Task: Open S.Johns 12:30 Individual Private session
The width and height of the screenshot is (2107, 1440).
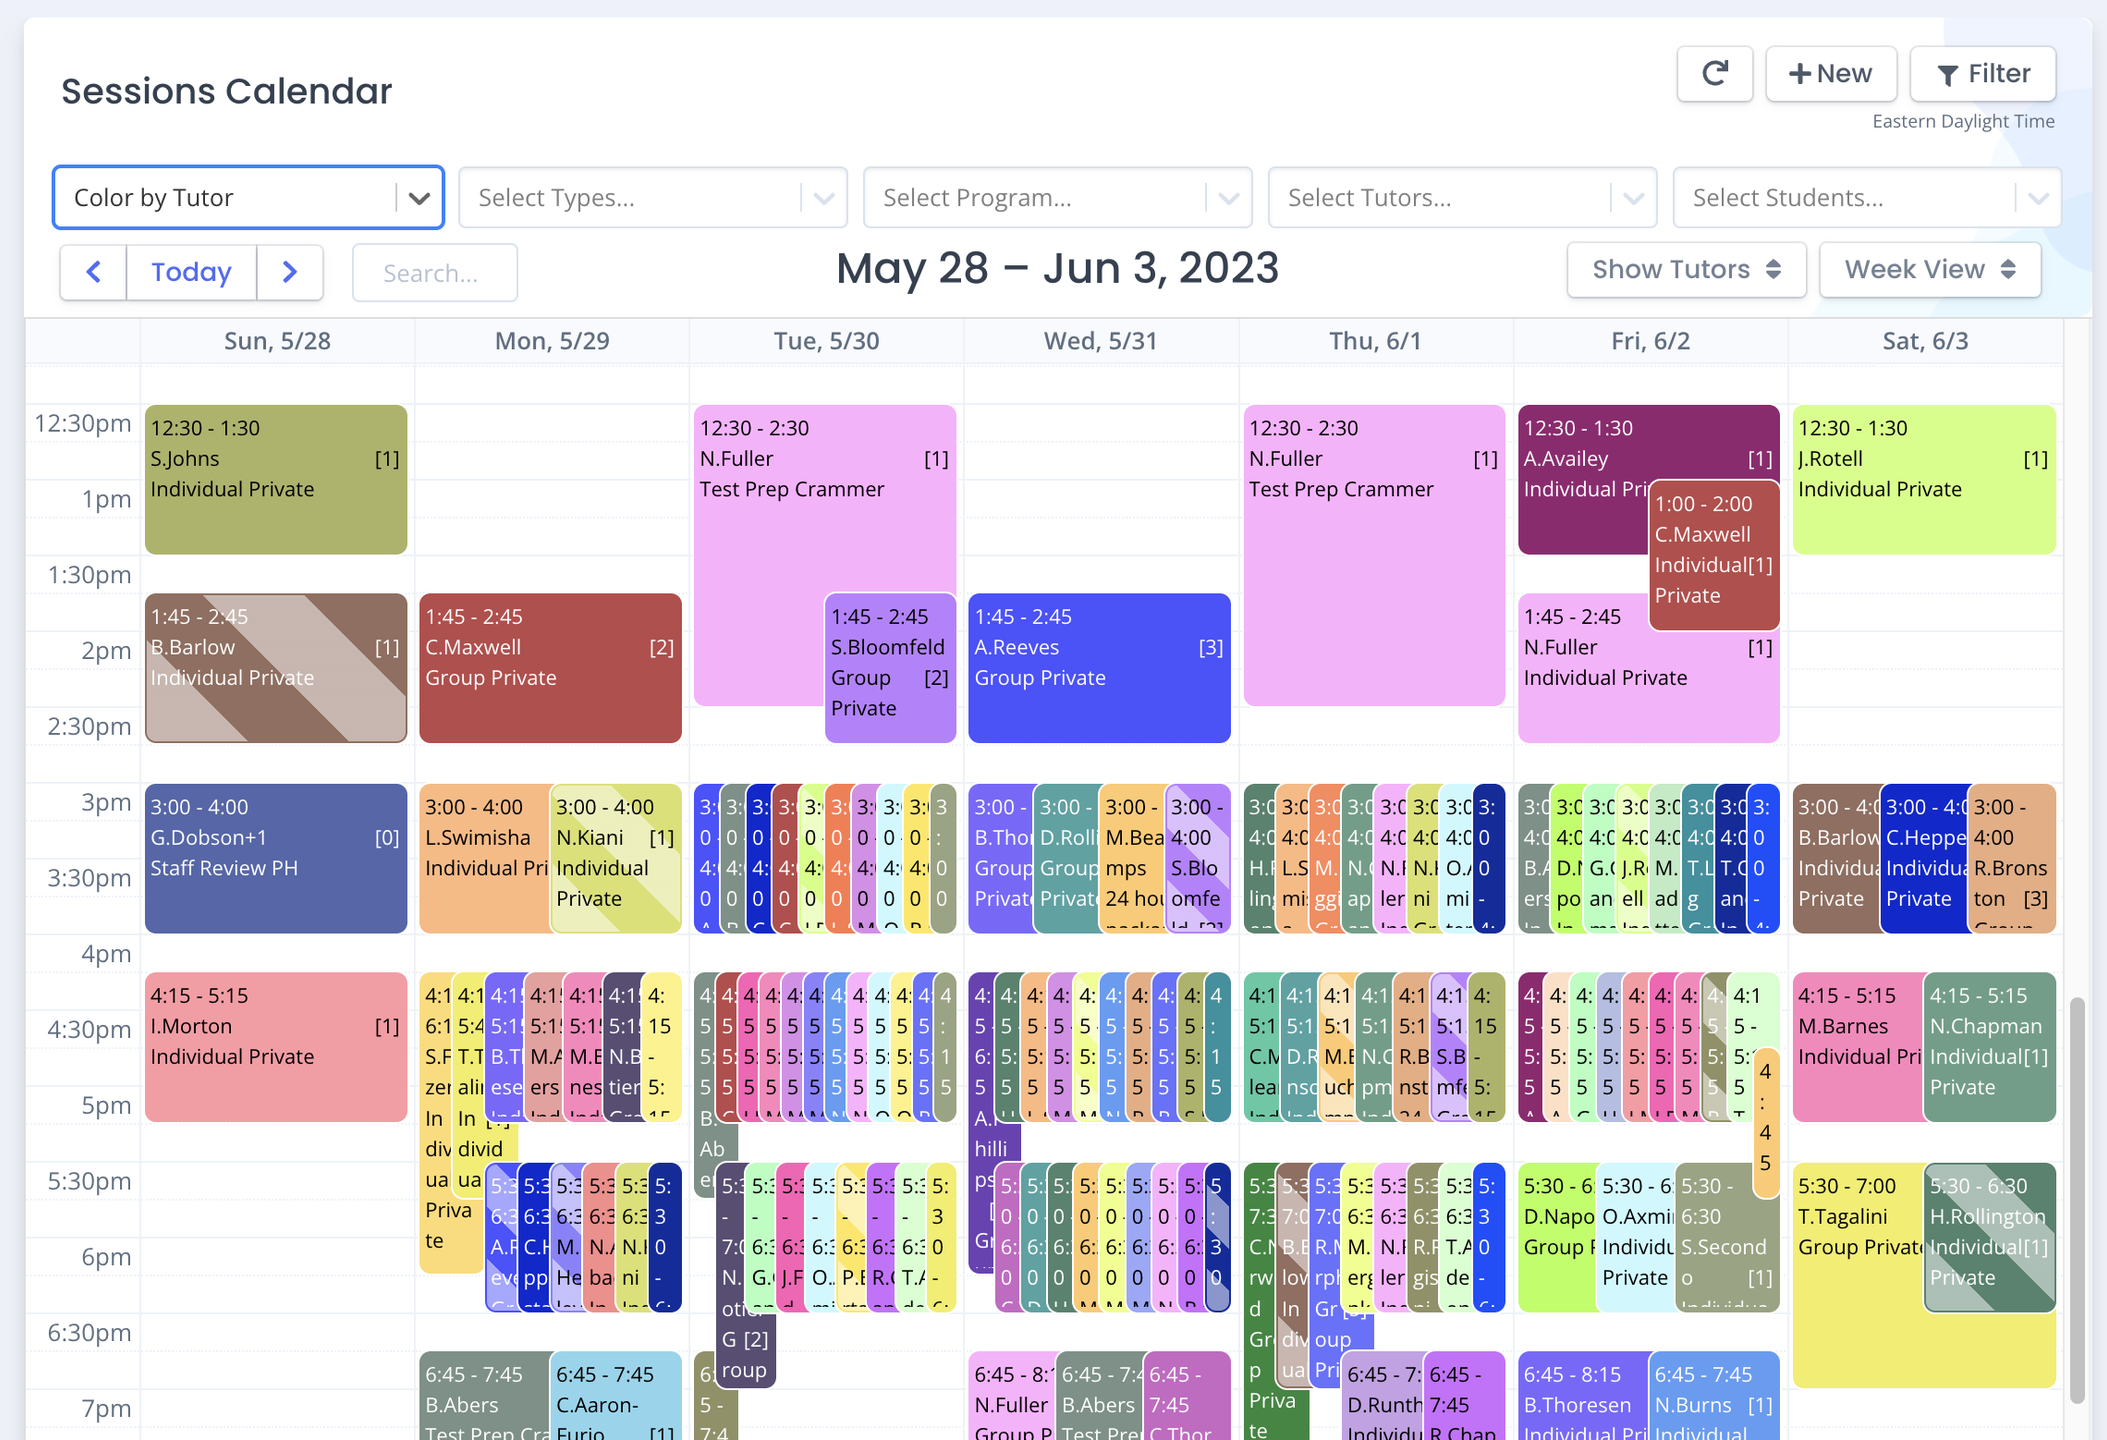Action: tap(276, 480)
